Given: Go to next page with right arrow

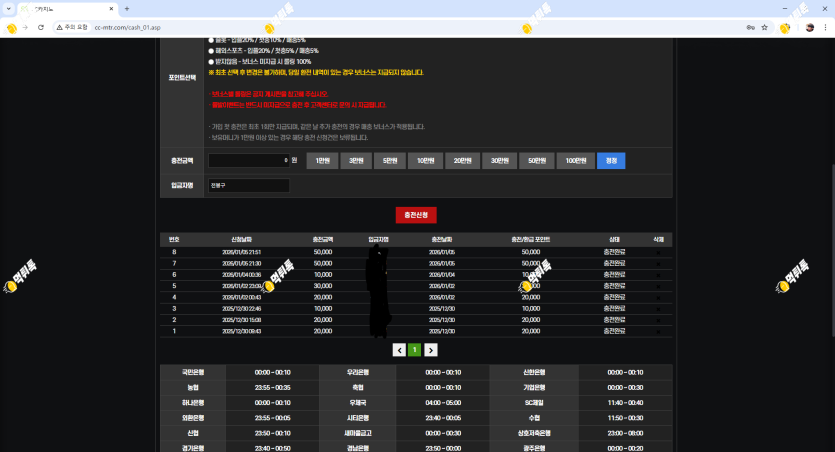Looking at the screenshot, I should pyautogui.click(x=431, y=350).
